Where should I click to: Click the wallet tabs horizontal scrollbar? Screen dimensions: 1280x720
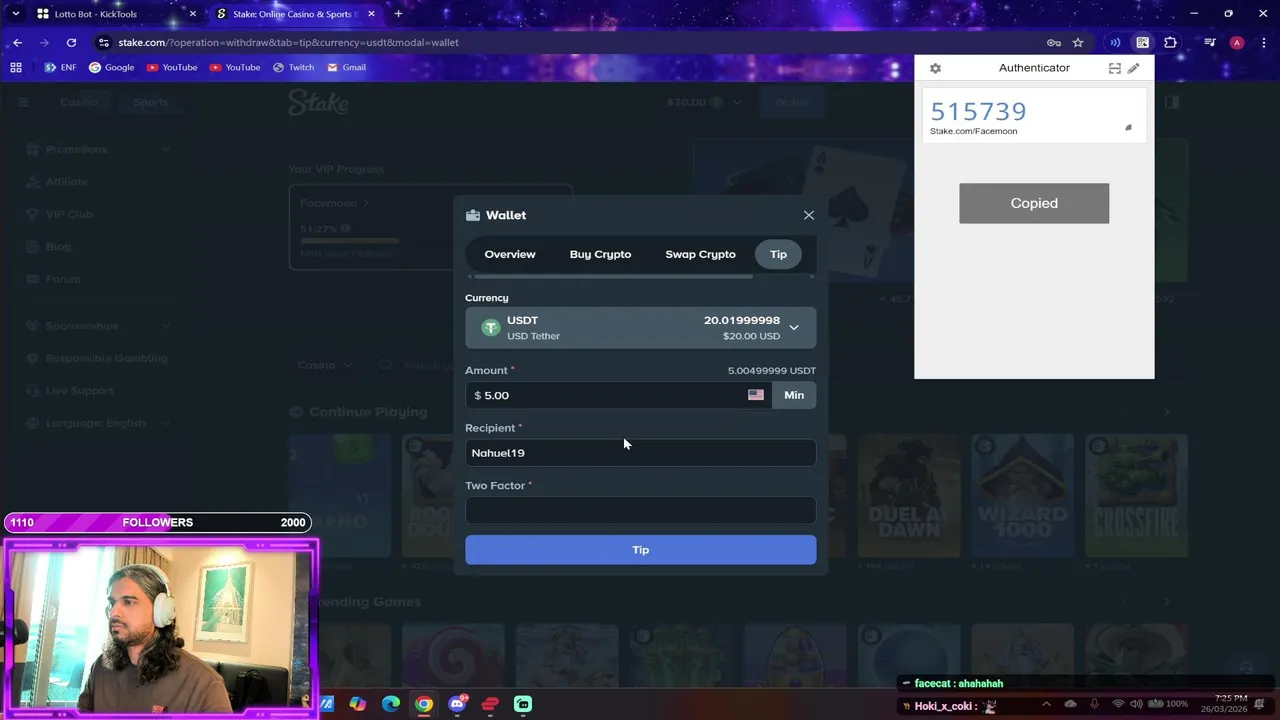click(613, 276)
